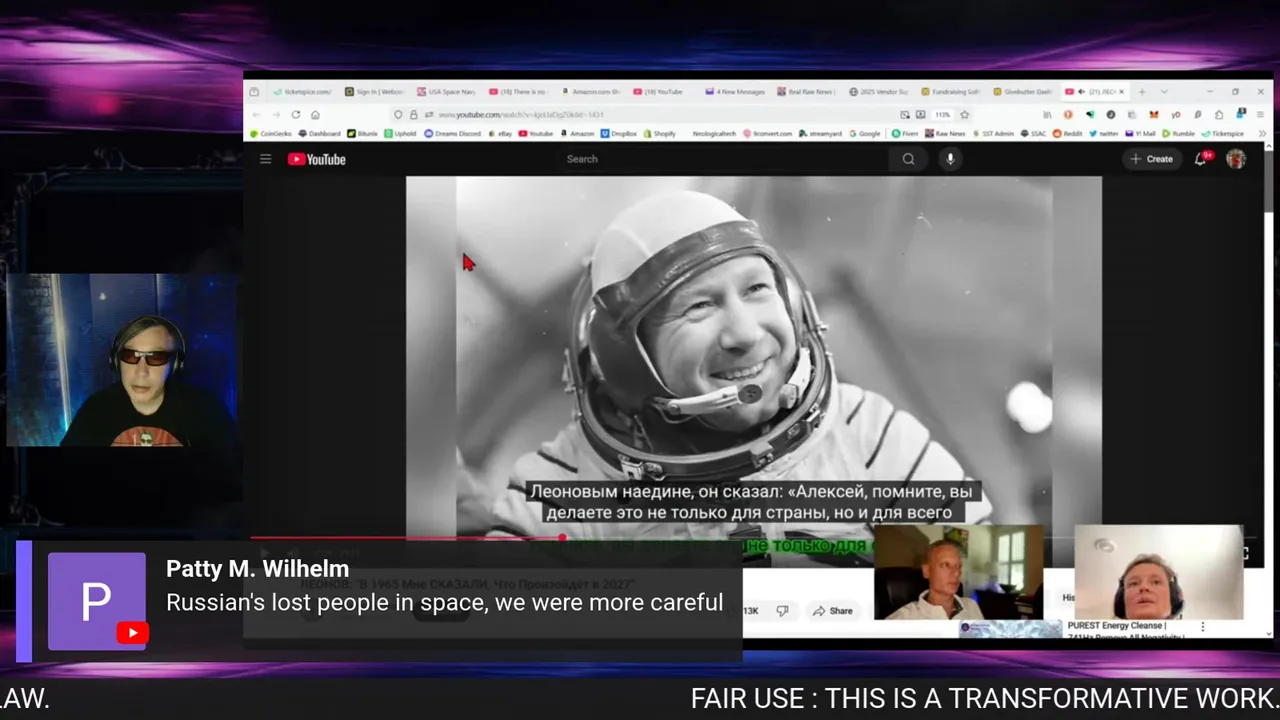Go forward with the browser forward arrow
This screenshot has height=720, width=1280.
point(276,115)
